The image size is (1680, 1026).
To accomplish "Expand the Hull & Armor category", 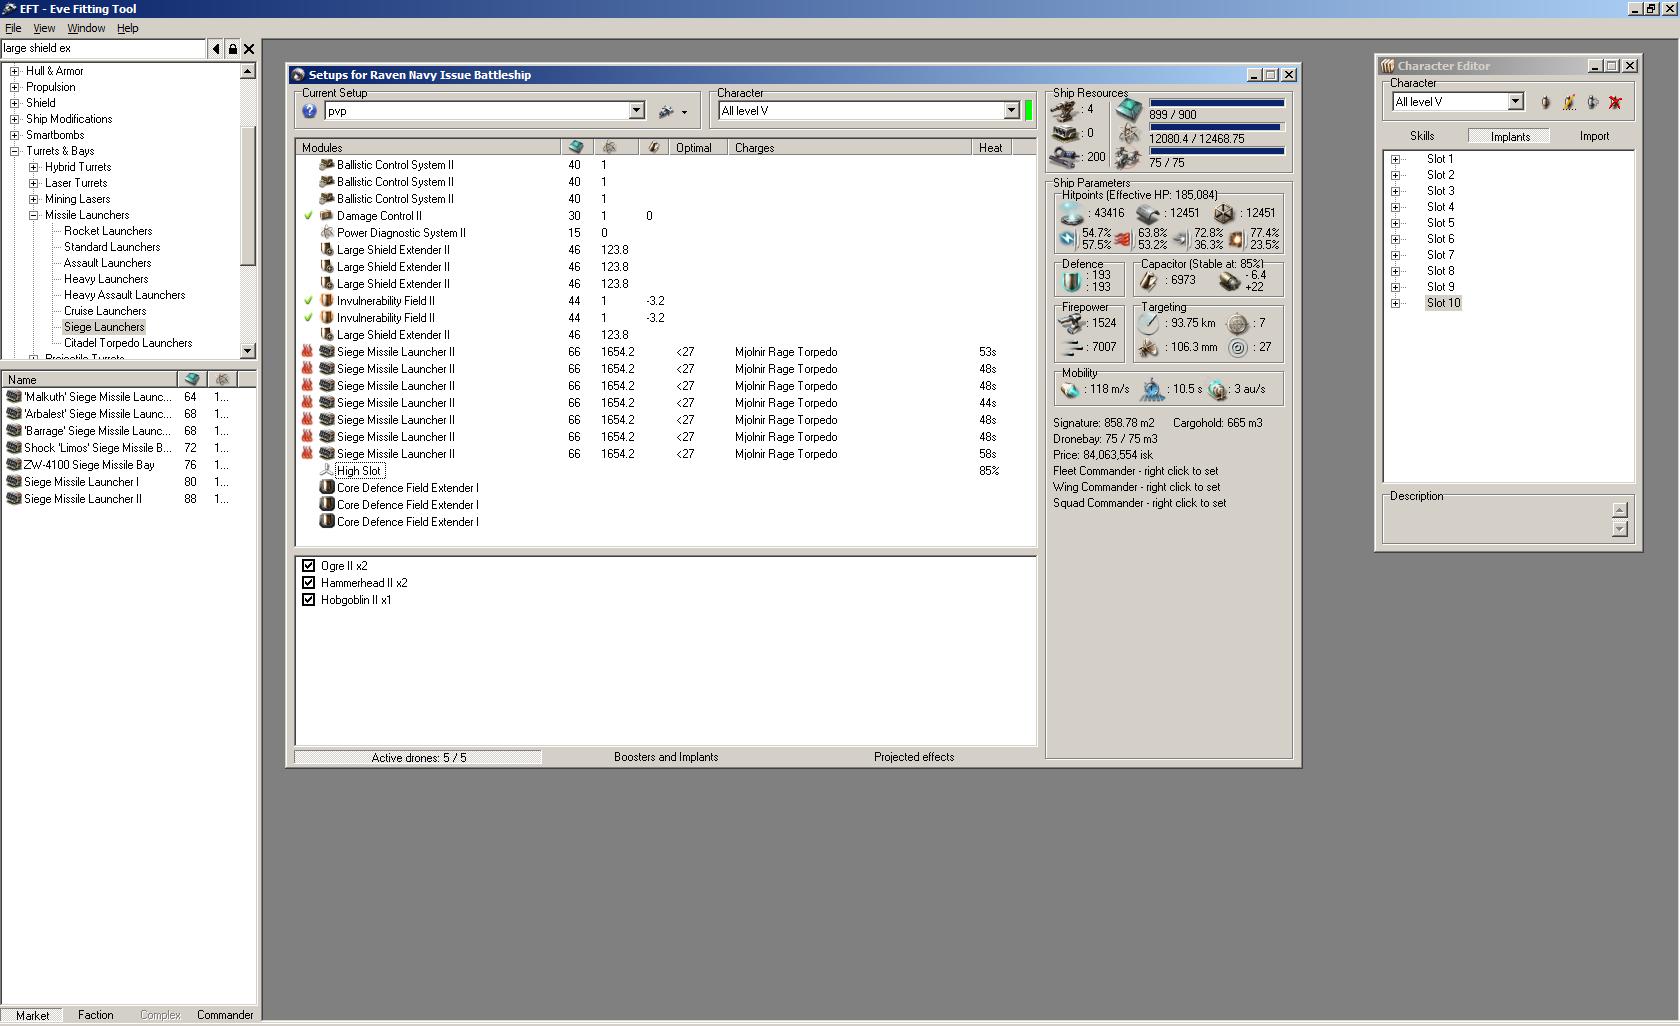I will [14, 71].
